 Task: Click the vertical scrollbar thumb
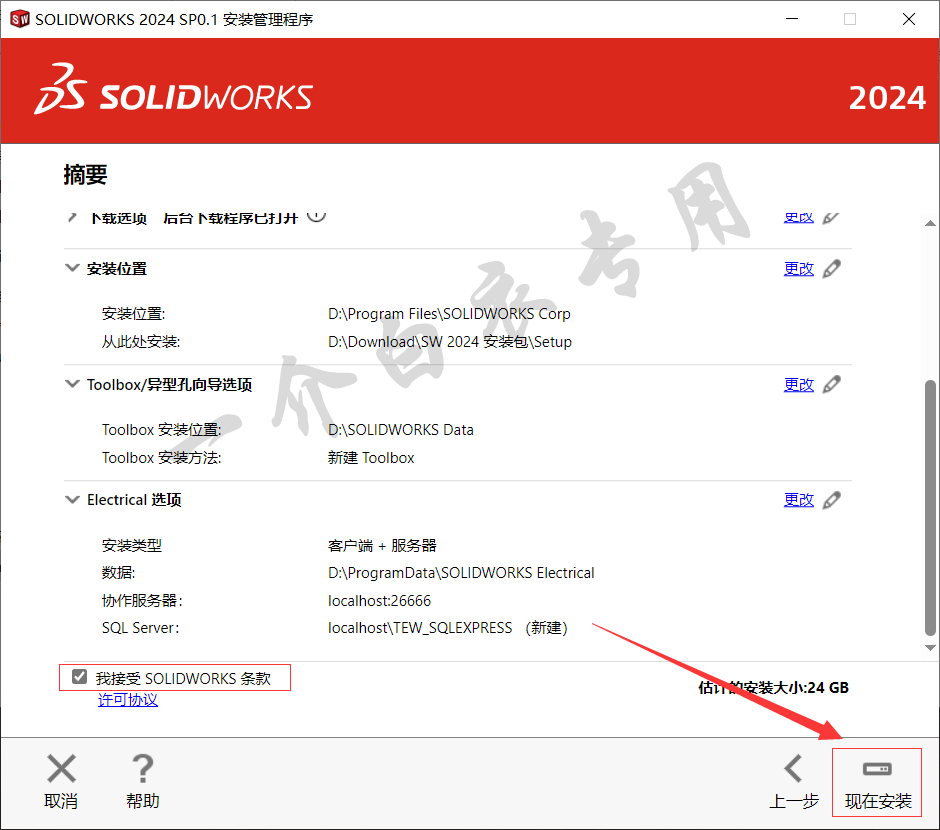click(x=930, y=507)
